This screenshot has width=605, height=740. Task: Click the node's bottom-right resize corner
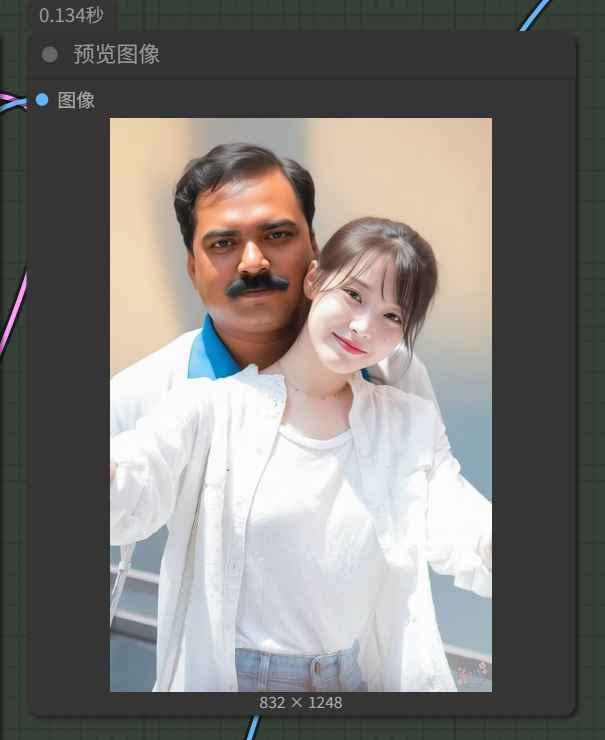pos(573,711)
